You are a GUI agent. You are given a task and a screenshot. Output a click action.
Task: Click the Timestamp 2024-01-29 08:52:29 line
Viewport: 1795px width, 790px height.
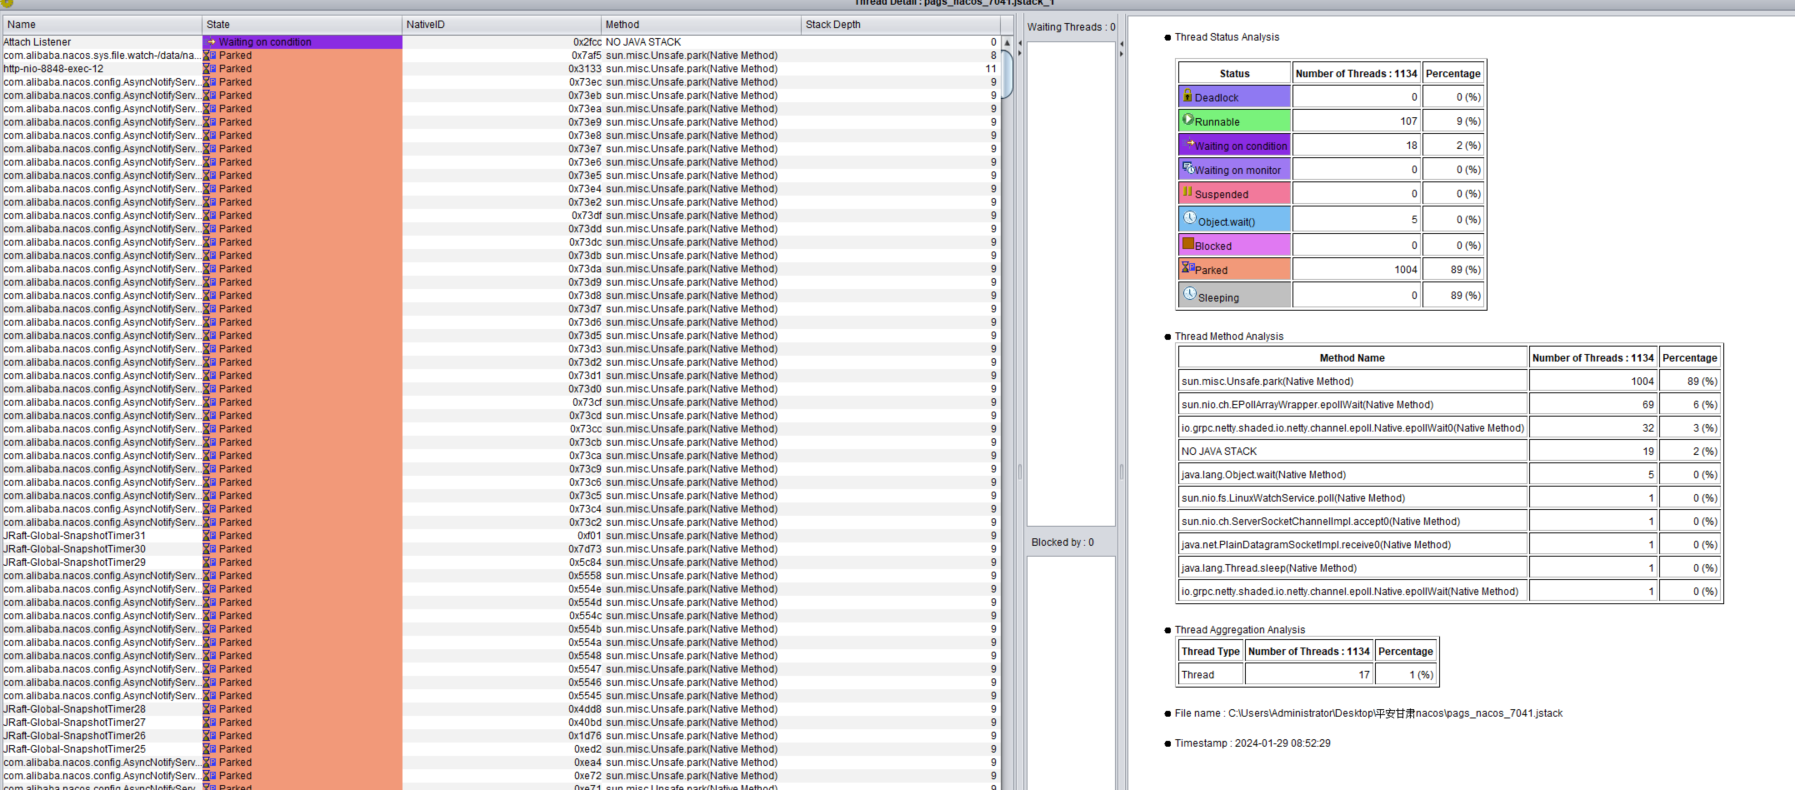(x=1252, y=743)
